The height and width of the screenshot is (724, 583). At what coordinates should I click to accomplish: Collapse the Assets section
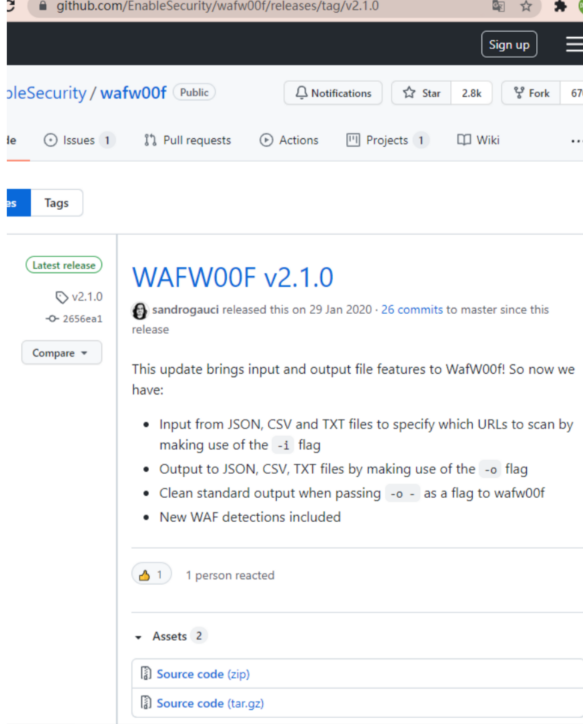tap(170, 636)
